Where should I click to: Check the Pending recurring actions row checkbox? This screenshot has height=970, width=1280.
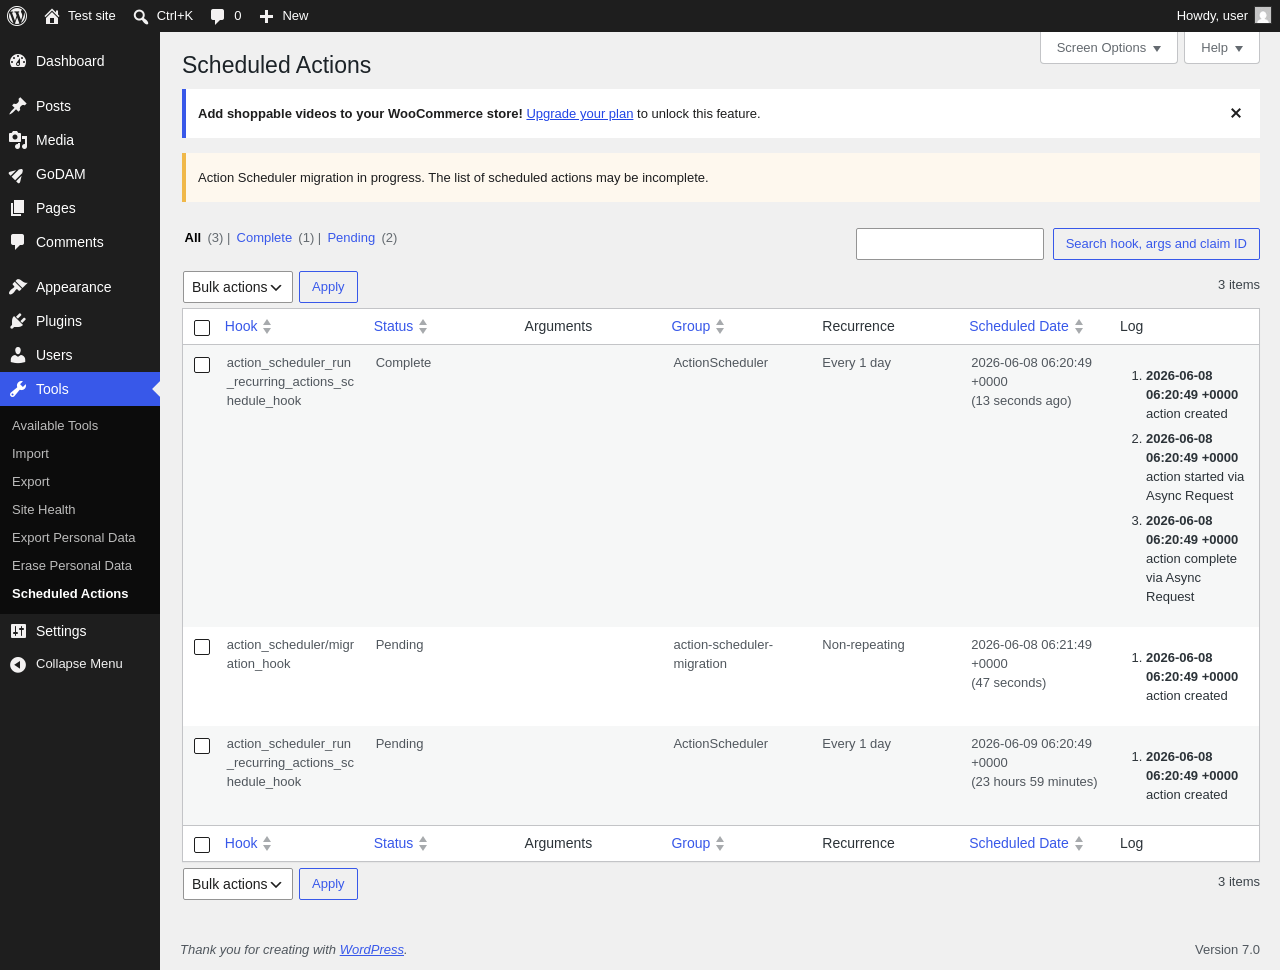[202, 746]
